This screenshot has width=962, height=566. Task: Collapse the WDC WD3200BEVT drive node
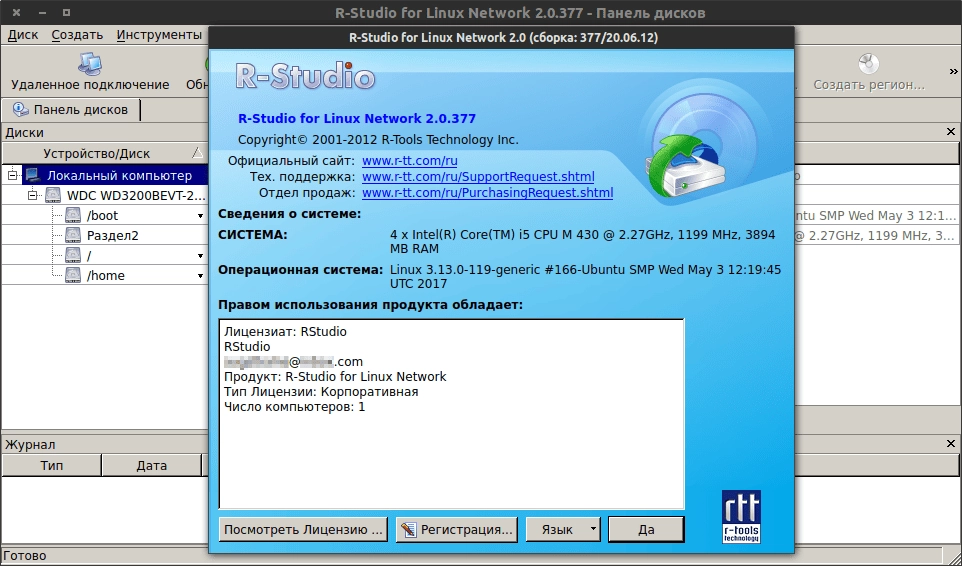pyautogui.click(x=32, y=196)
